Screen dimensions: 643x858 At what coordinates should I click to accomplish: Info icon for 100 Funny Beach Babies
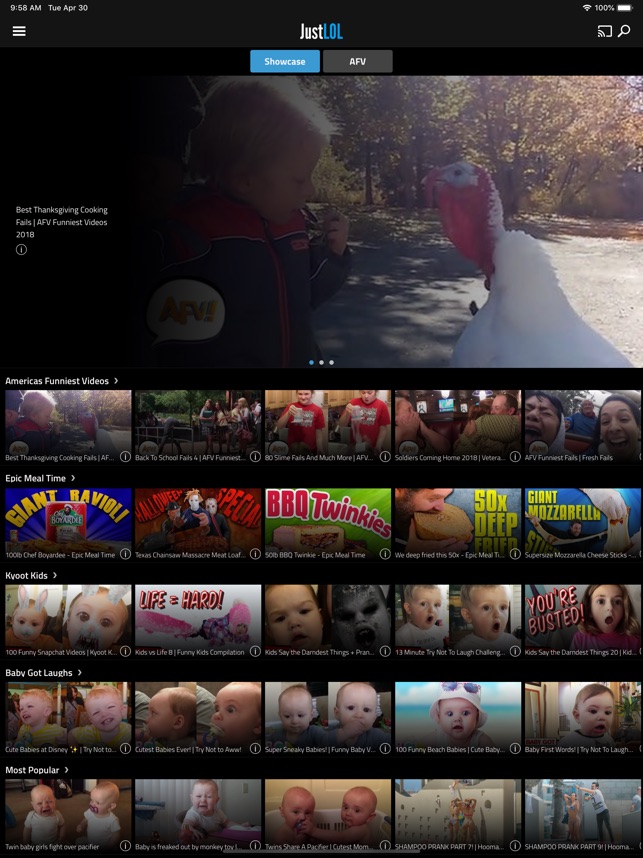tap(515, 749)
